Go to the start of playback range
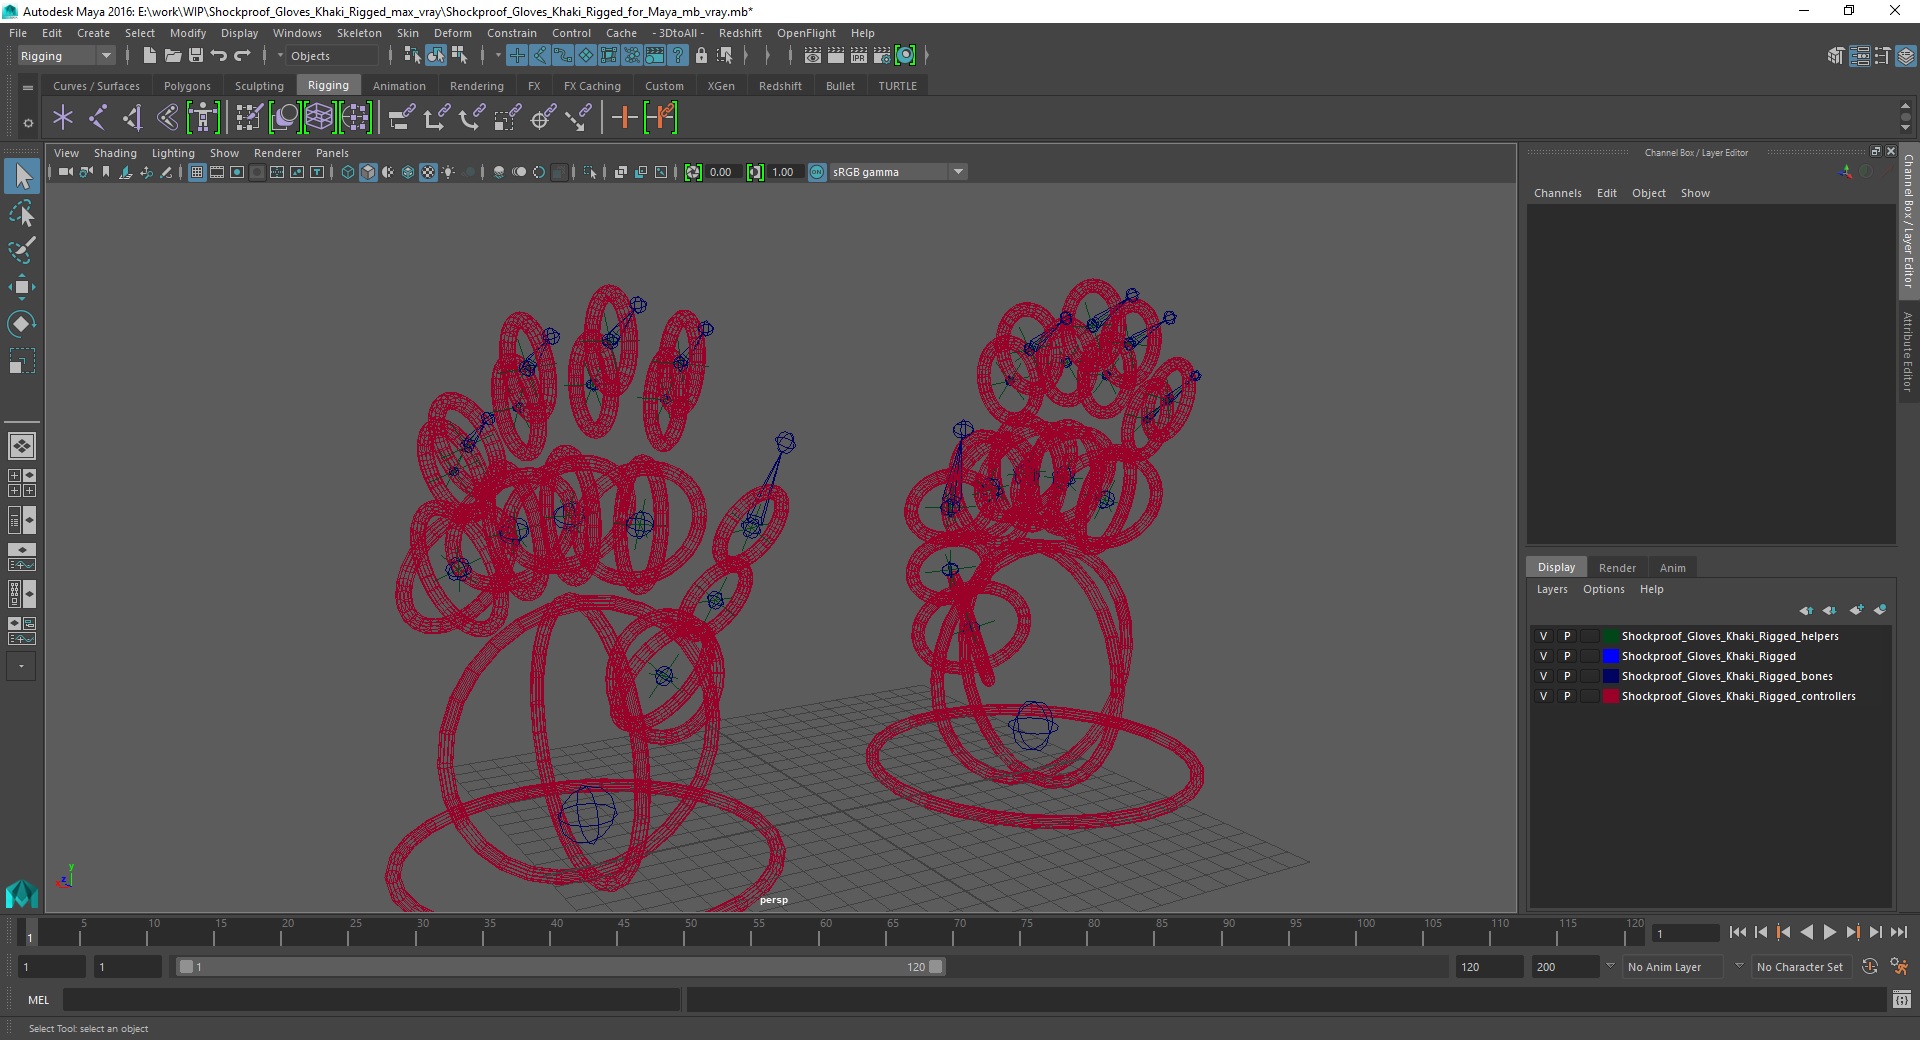The height and width of the screenshot is (1040, 1920). point(1738,932)
